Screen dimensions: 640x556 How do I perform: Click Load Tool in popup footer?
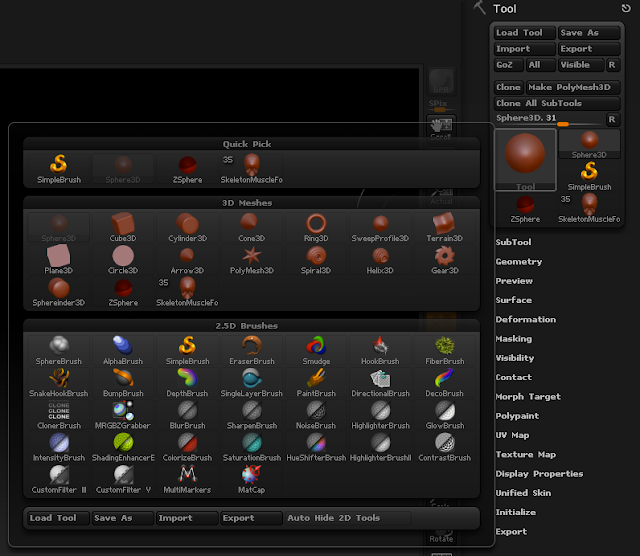coord(58,518)
